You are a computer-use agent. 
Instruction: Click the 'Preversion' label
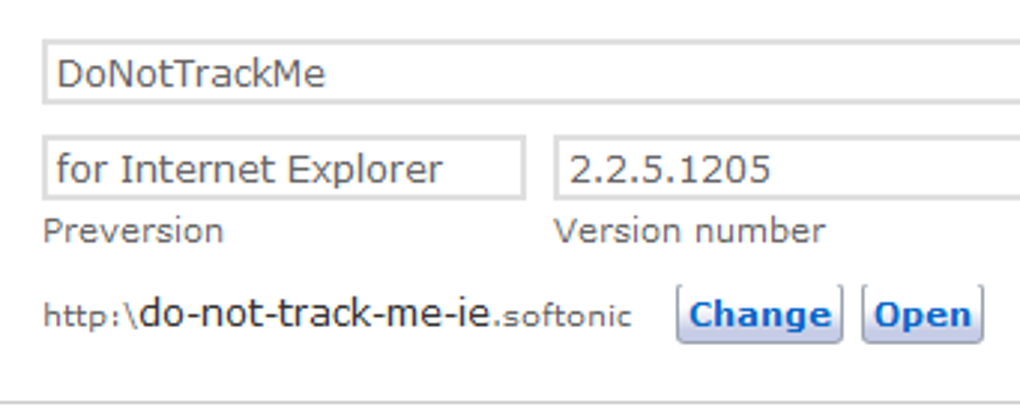133,231
